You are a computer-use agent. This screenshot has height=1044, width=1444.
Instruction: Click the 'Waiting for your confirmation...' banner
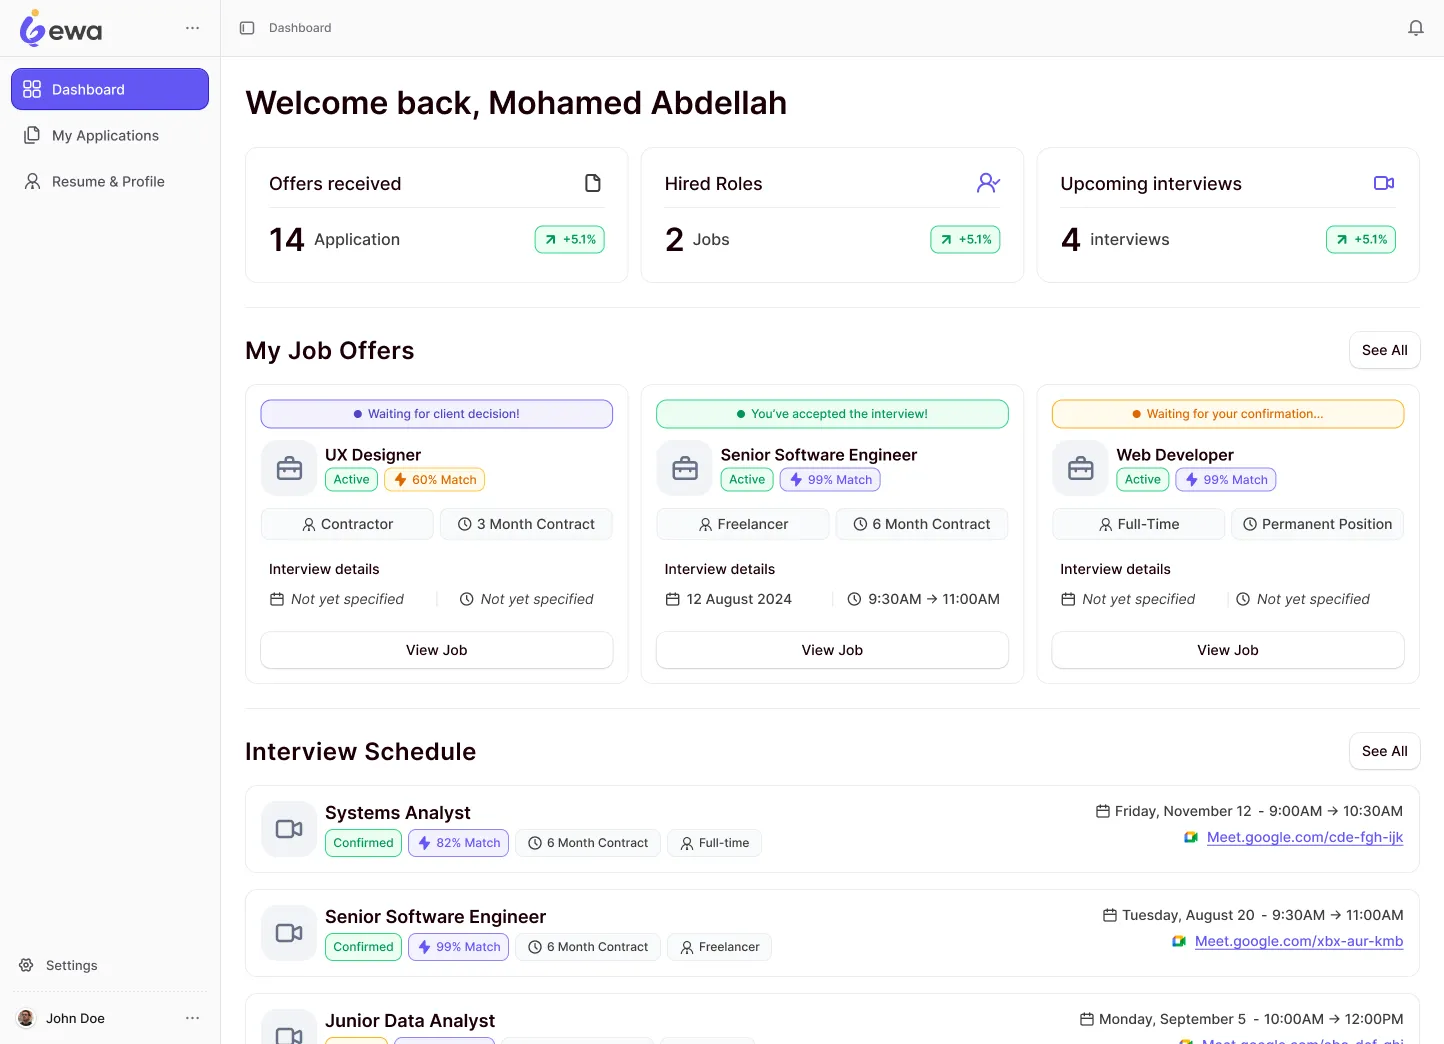pos(1228,414)
